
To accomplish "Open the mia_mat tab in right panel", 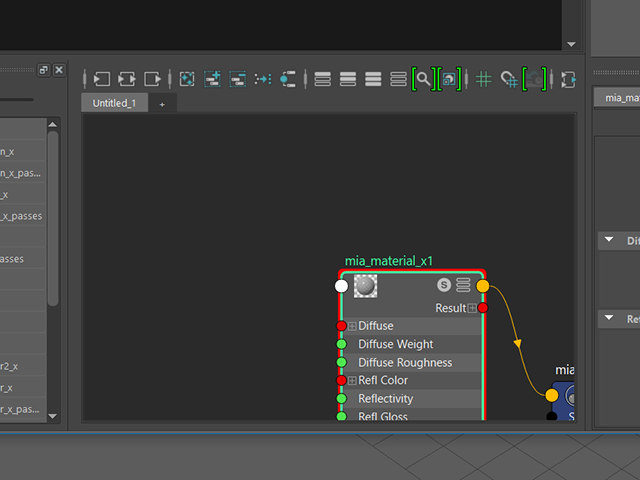I will point(617,98).
